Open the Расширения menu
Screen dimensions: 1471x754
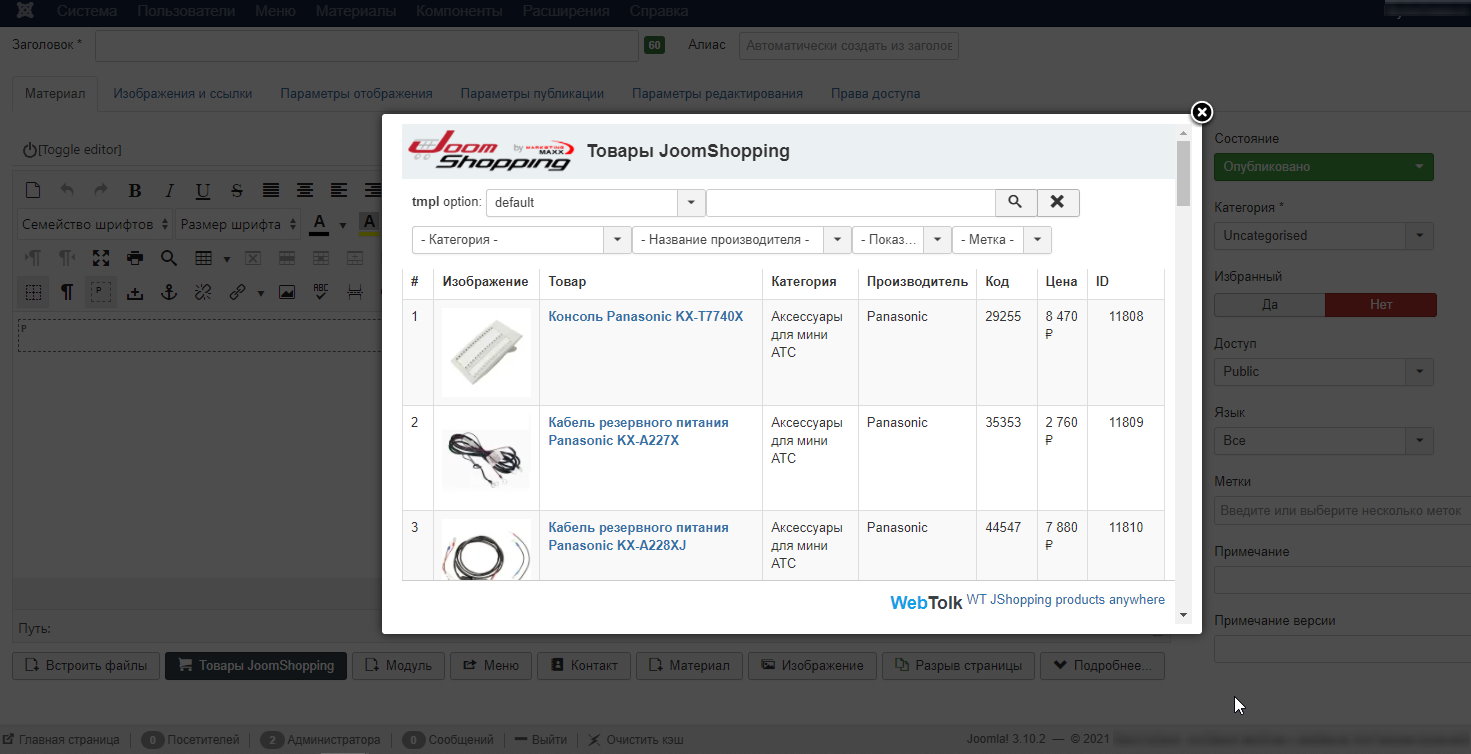click(565, 11)
